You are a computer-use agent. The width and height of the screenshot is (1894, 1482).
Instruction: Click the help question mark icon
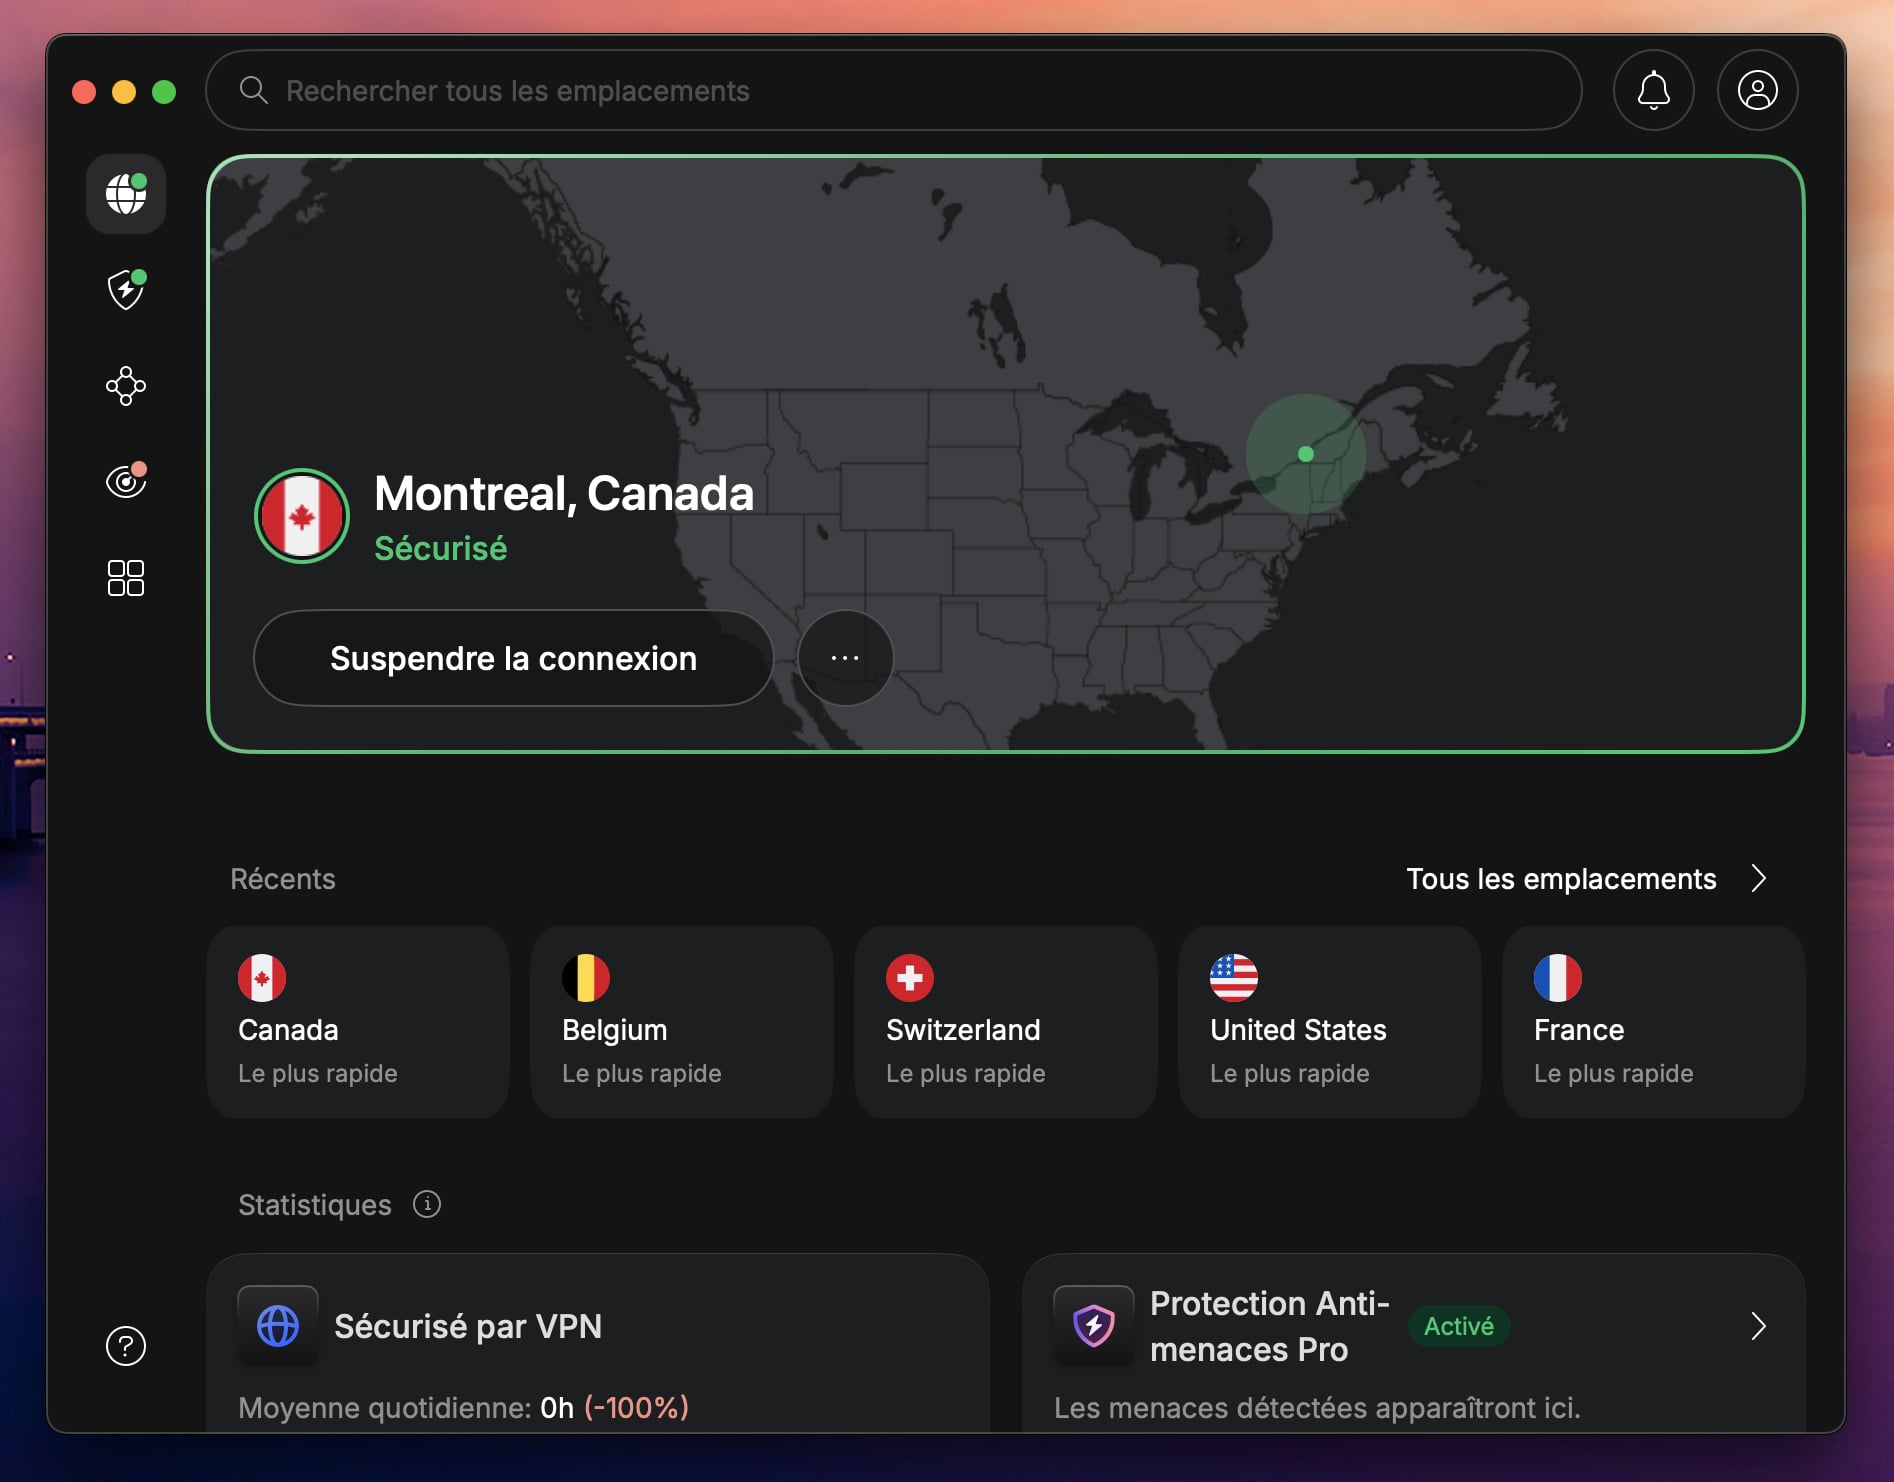pyautogui.click(x=124, y=1346)
